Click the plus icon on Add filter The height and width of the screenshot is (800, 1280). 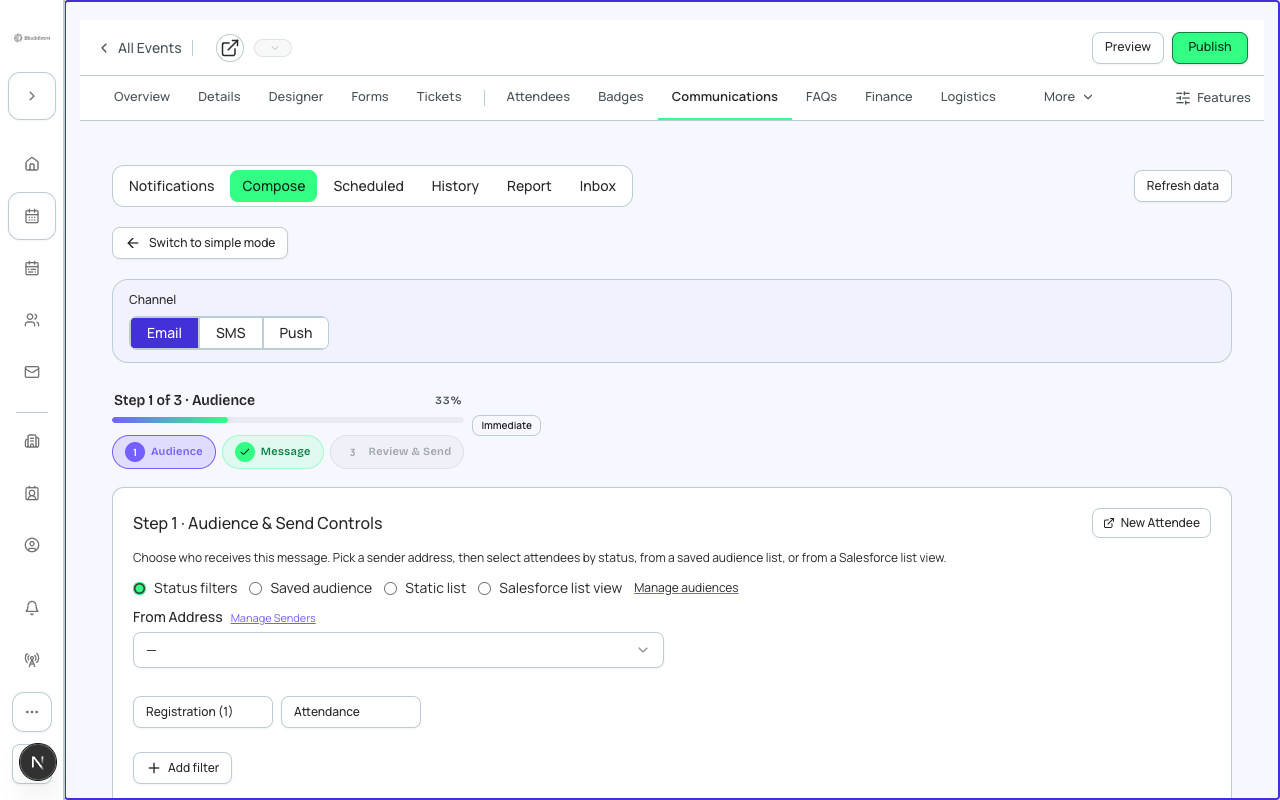(x=154, y=768)
